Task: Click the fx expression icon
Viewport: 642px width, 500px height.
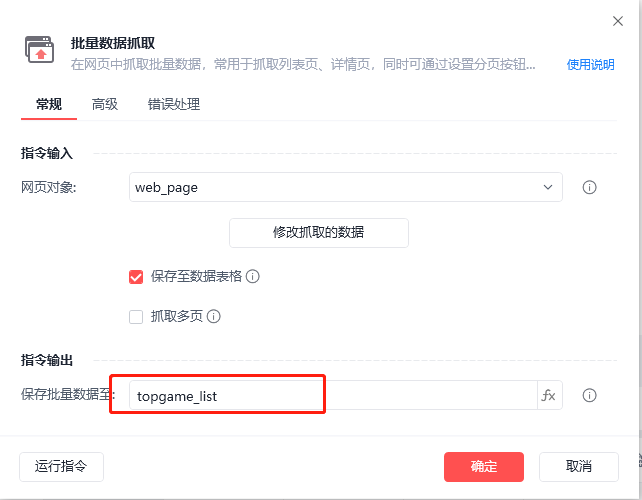Action: (x=549, y=395)
